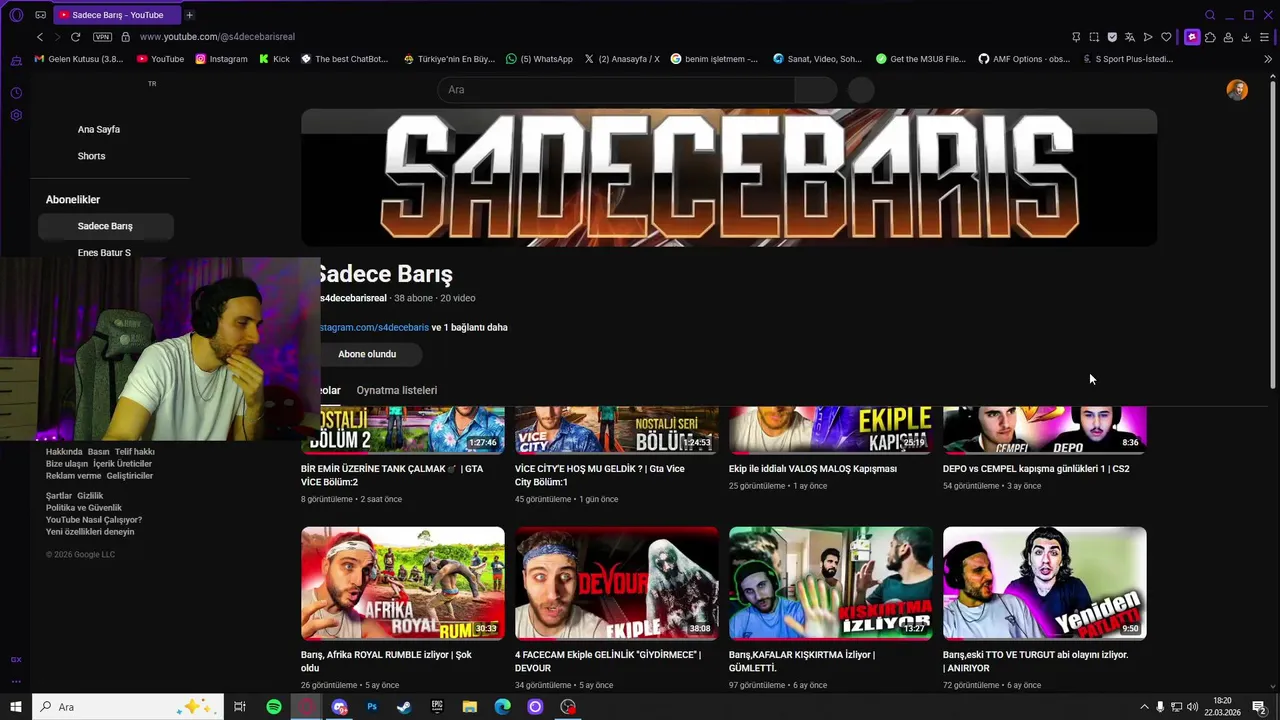Open the Windows Start menu
Screen dimensions: 1280x720
16,707
